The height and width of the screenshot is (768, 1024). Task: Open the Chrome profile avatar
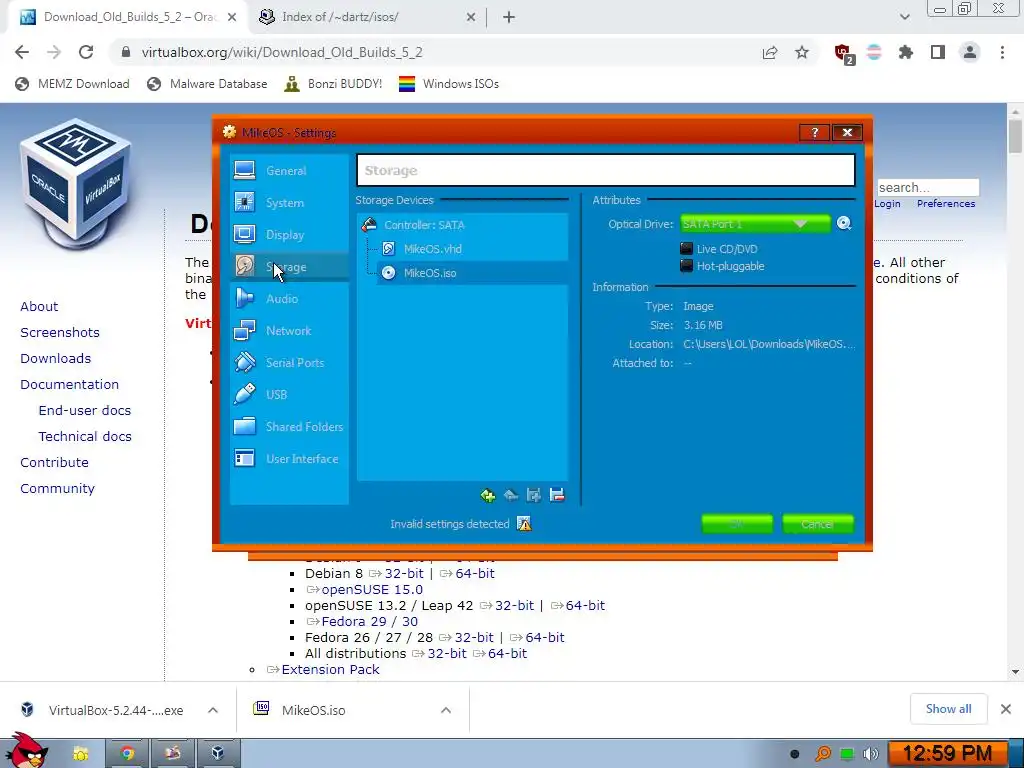[x=970, y=52]
